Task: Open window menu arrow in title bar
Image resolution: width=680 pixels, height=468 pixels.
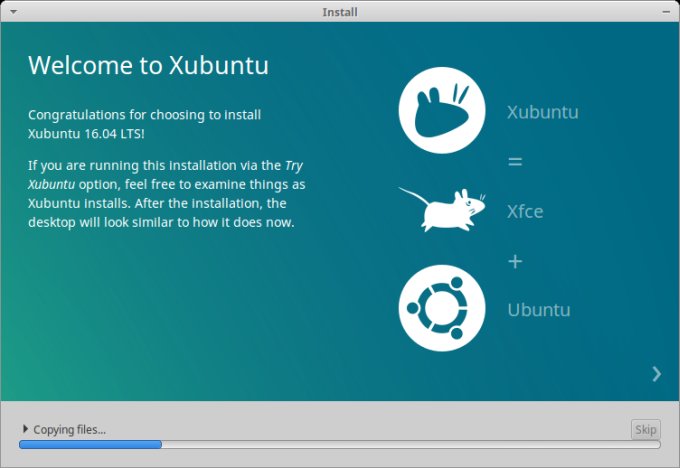Action: 13,12
